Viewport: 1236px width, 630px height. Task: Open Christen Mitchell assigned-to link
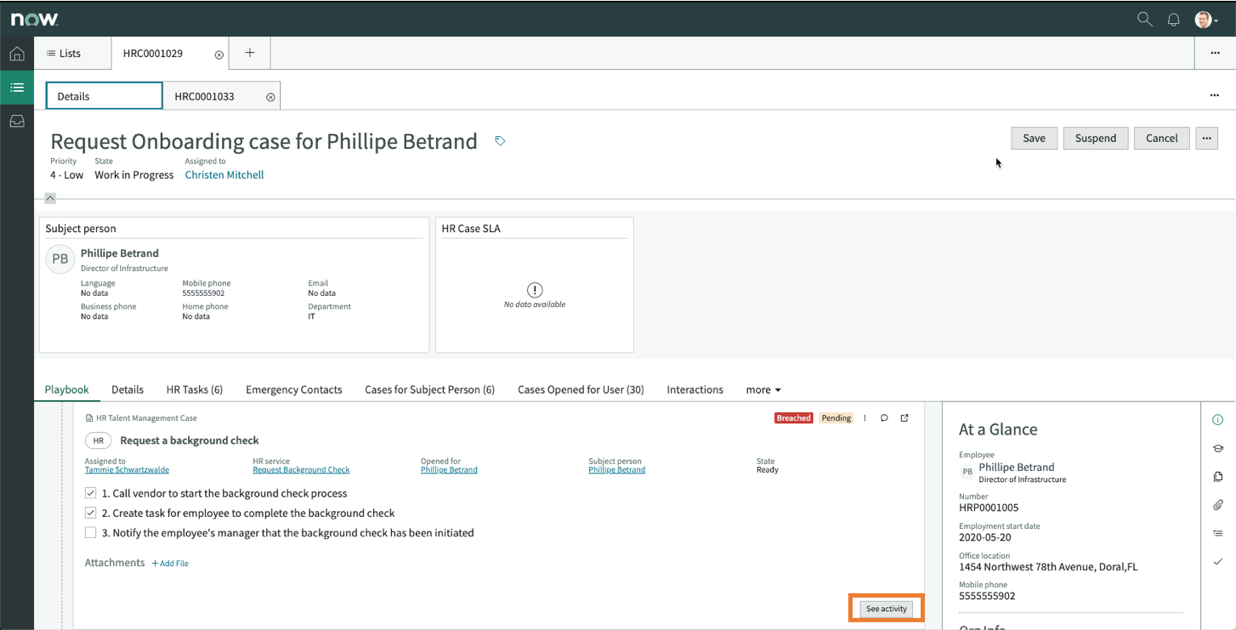224,175
